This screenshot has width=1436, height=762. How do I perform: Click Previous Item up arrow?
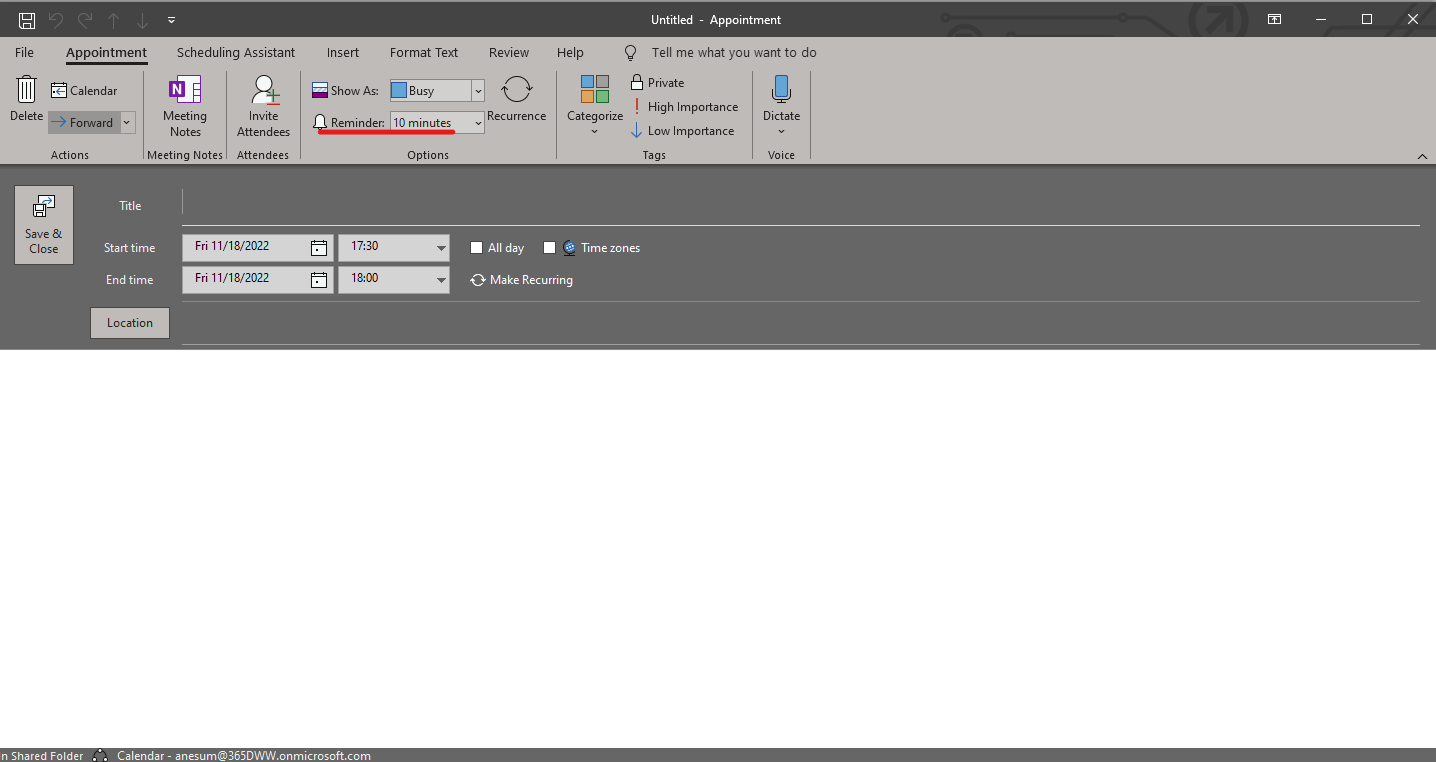(114, 20)
